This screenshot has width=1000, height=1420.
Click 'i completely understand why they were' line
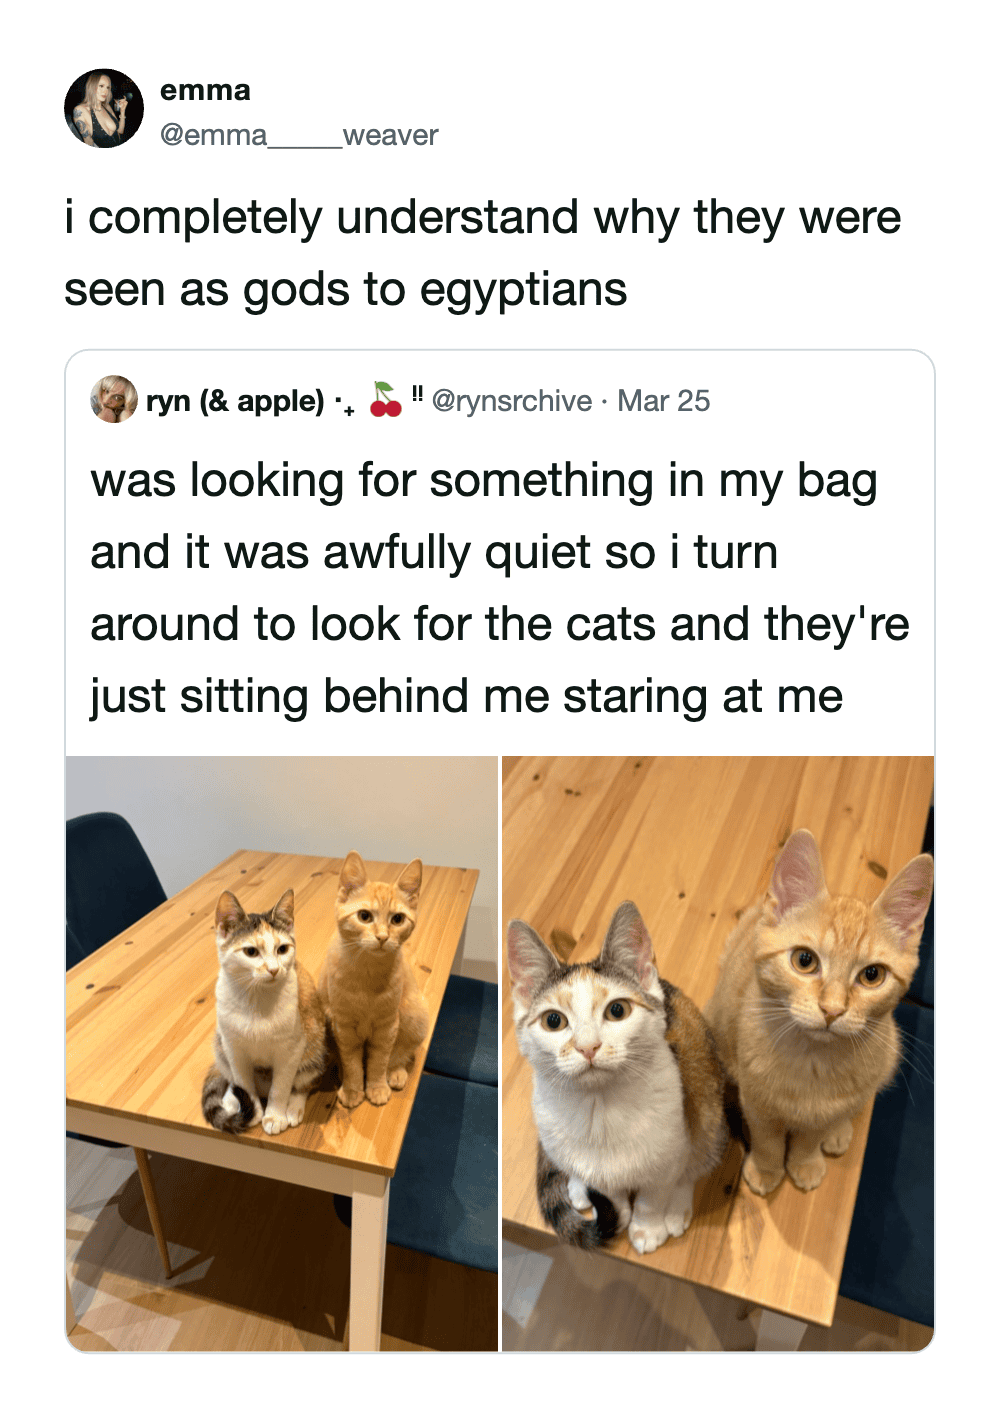coord(483,218)
